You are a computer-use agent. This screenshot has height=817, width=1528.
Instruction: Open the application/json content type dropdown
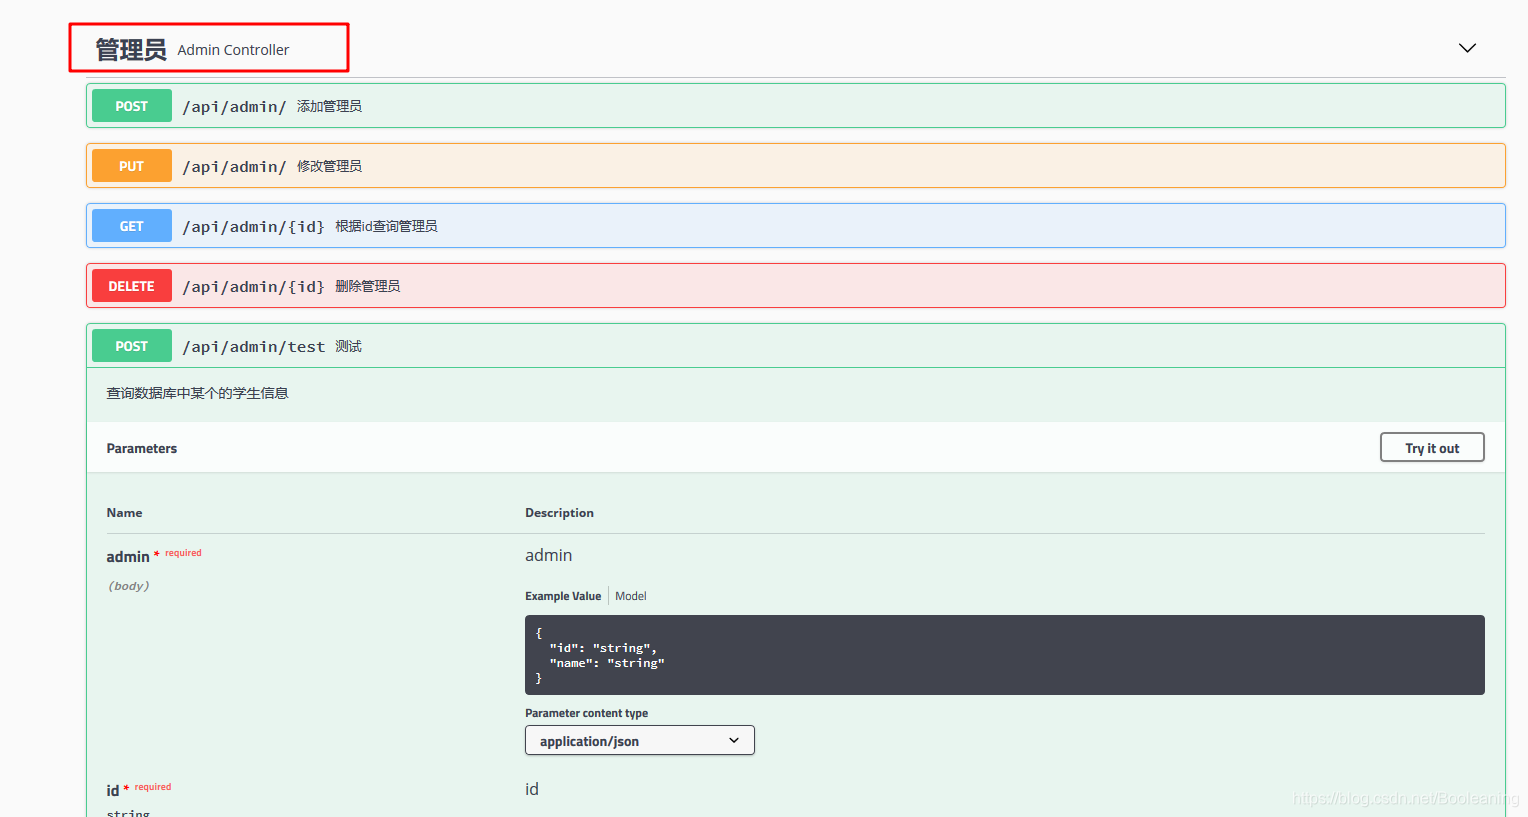(640, 741)
